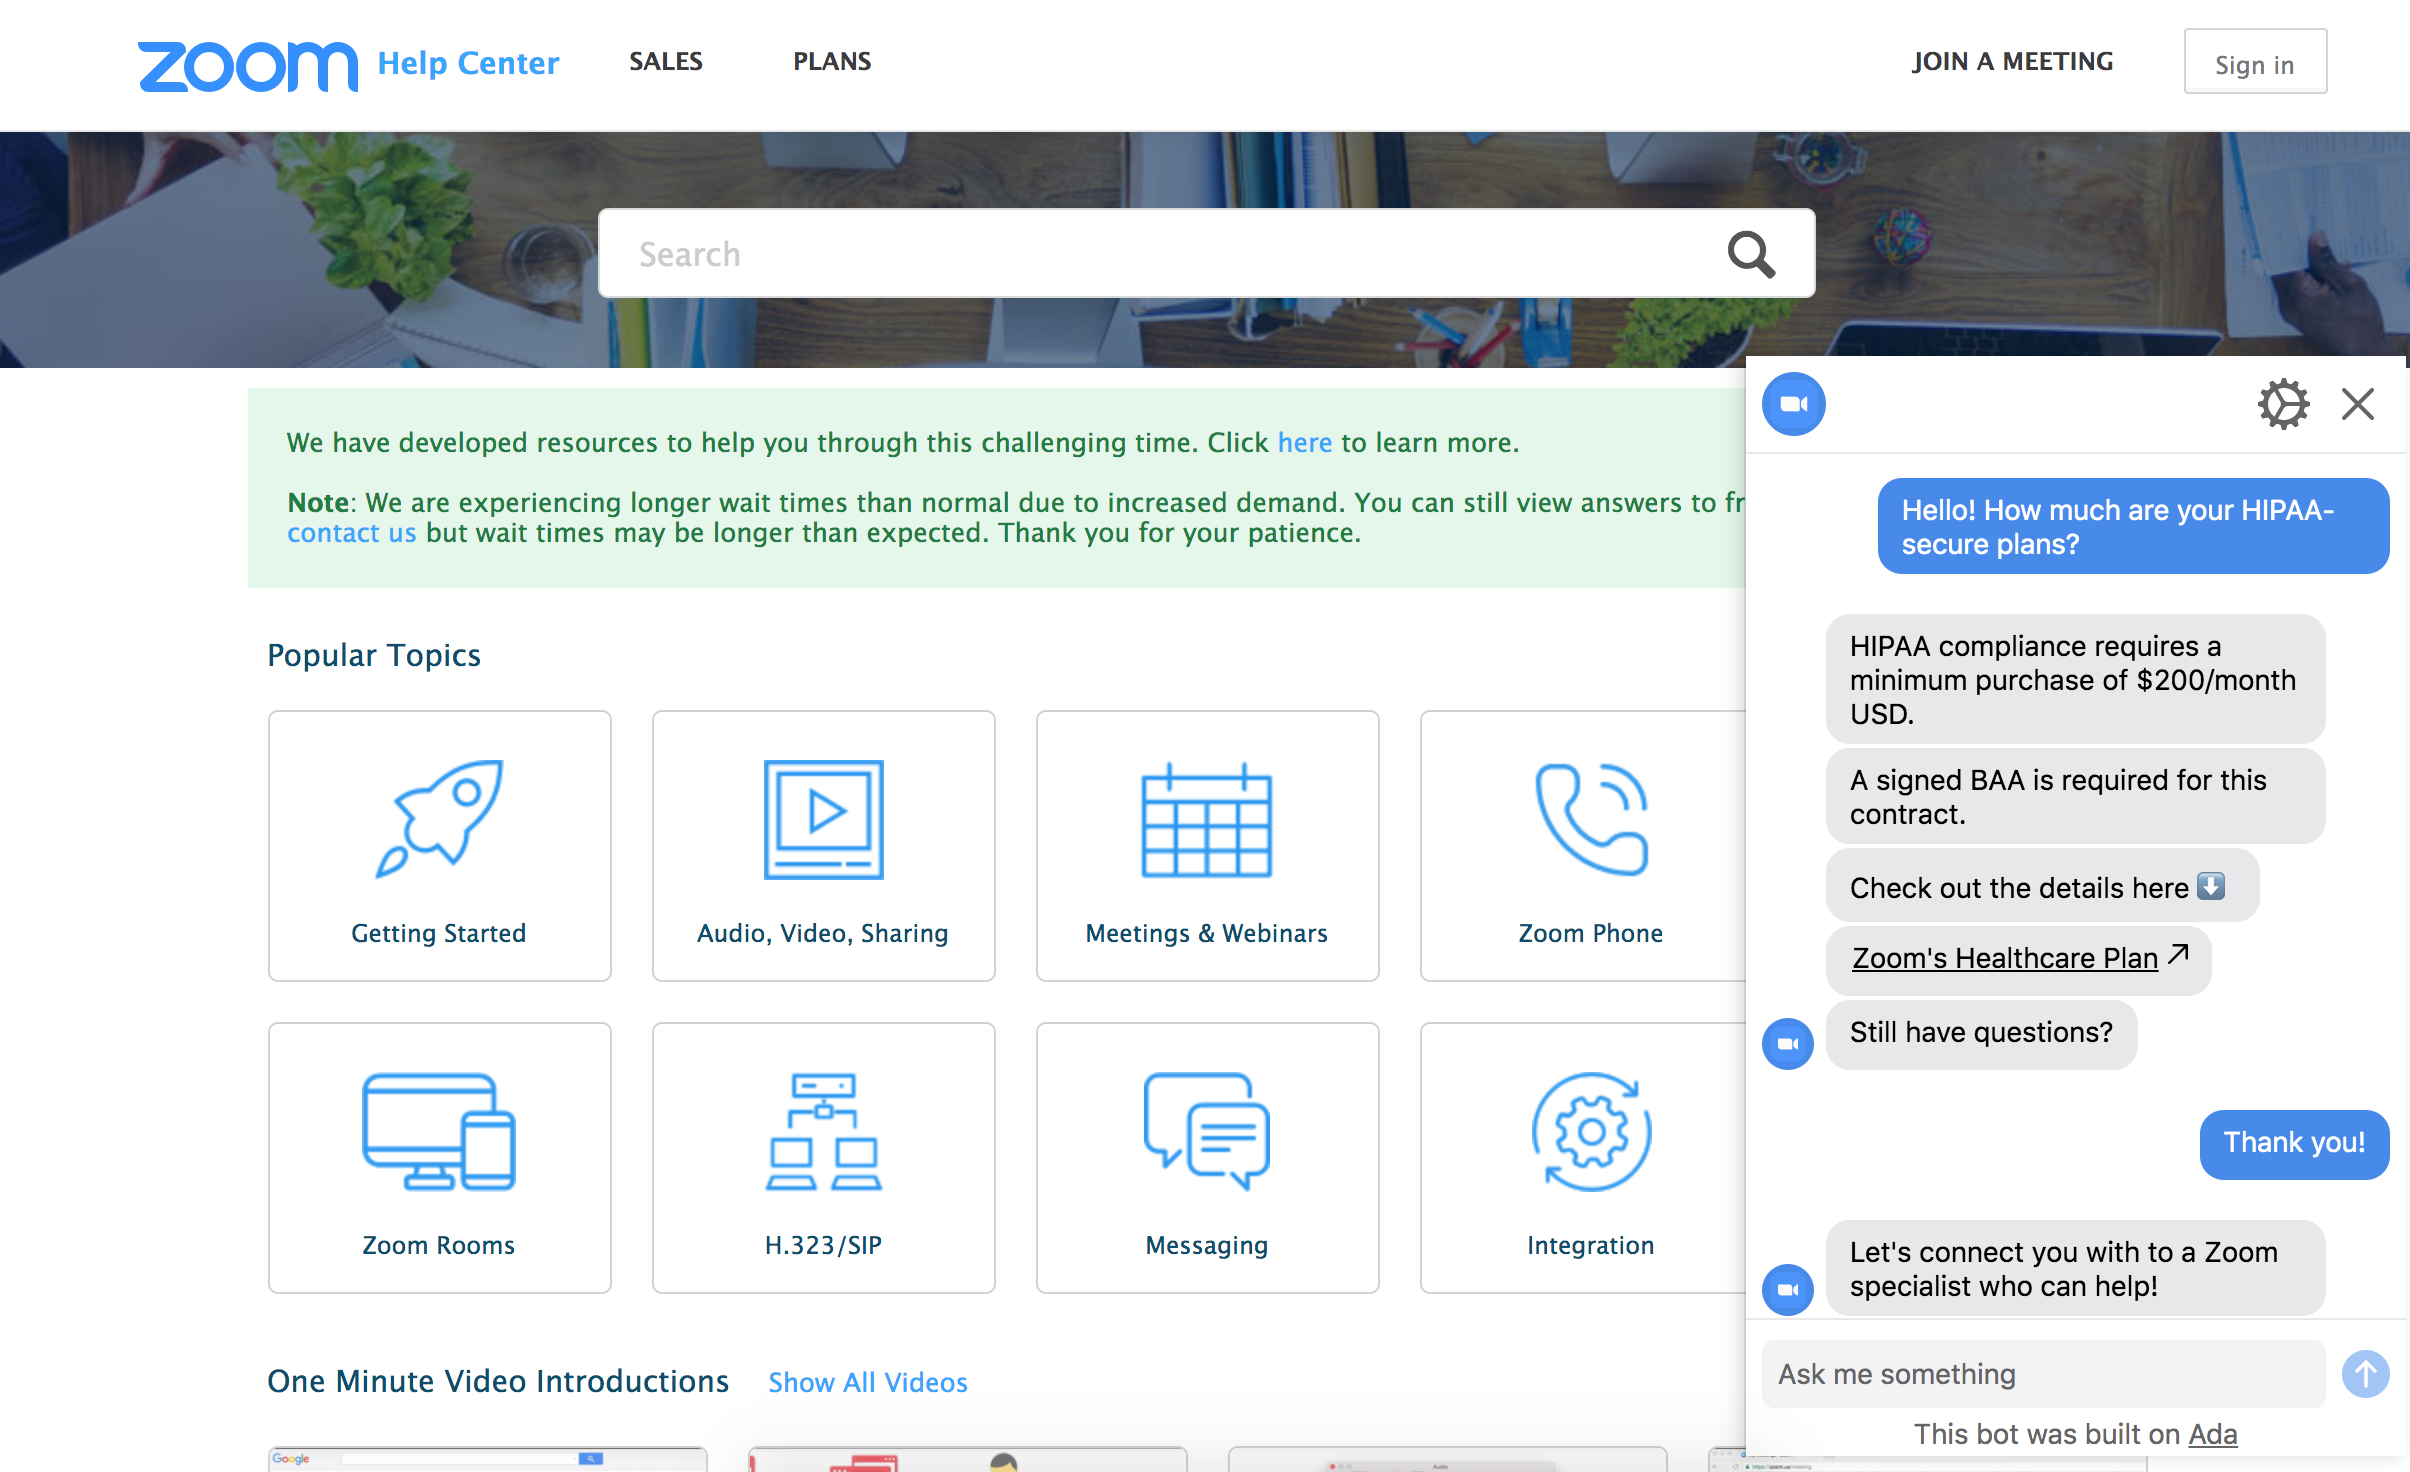Screen dimensions: 2410x1472
Task: Click the bot avatar beside 'Still have questions?'
Action: click(1788, 1044)
